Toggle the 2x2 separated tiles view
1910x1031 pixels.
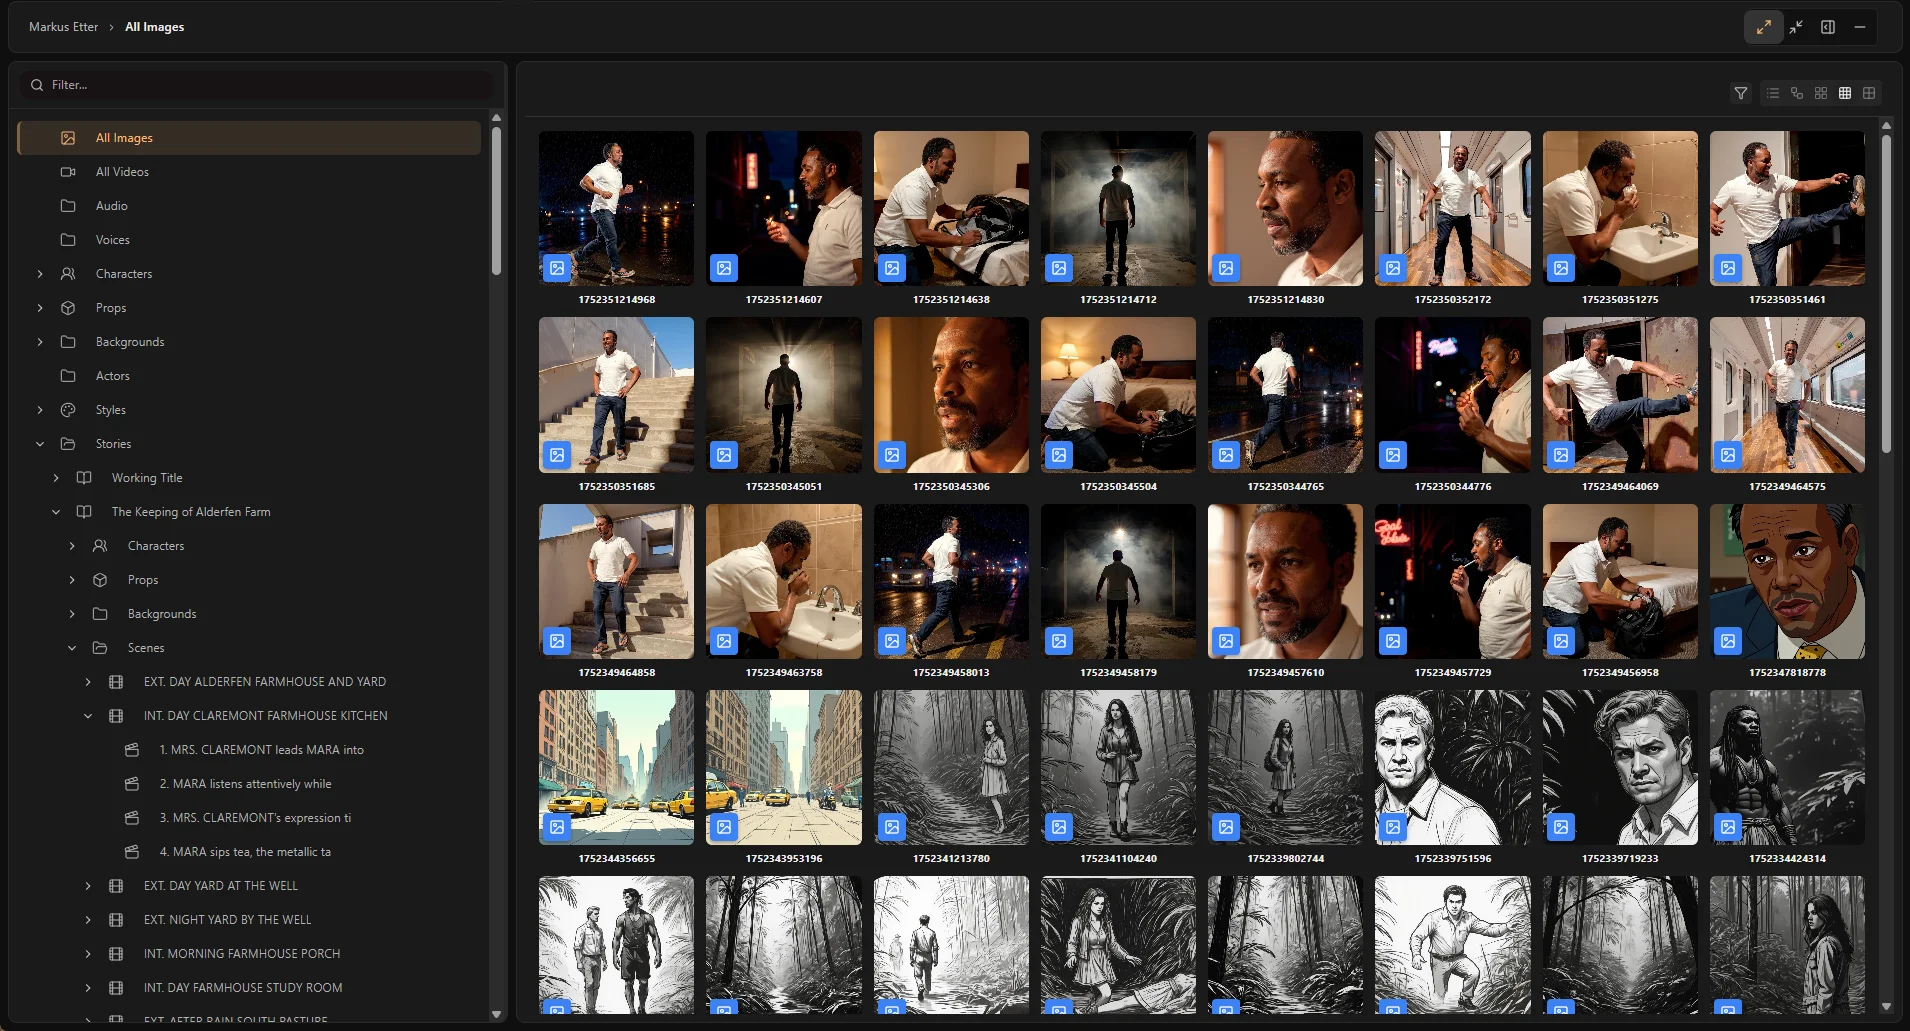pyautogui.click(x=1821, y=93)
